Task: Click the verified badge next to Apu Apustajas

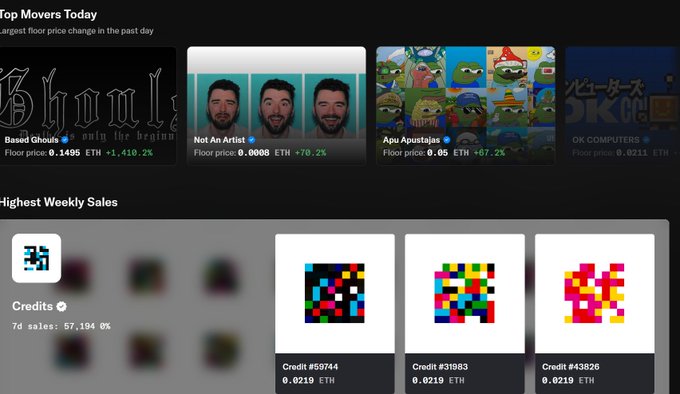Action: coord(447,140)
